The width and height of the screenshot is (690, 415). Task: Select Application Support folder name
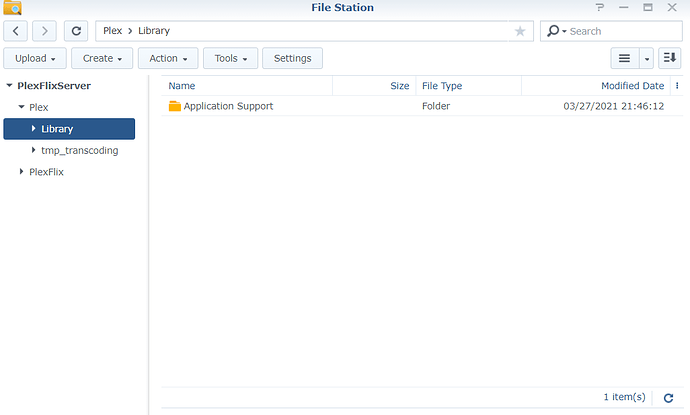(x=228, y=106)
